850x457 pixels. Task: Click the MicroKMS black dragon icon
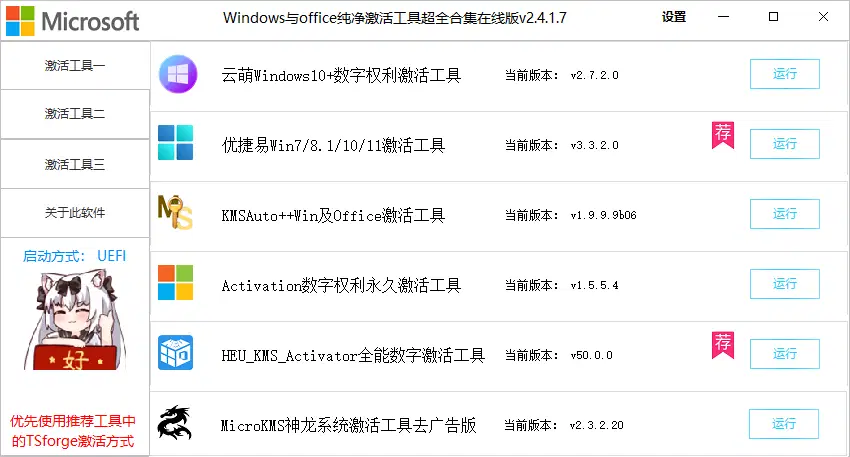[175, 422]
